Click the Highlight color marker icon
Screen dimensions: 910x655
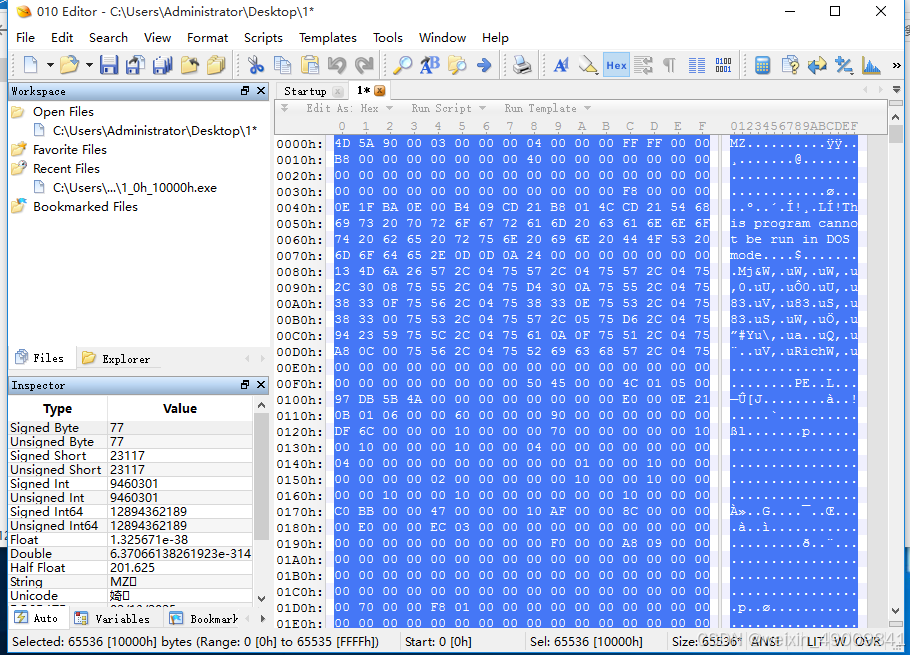[588, 65]
